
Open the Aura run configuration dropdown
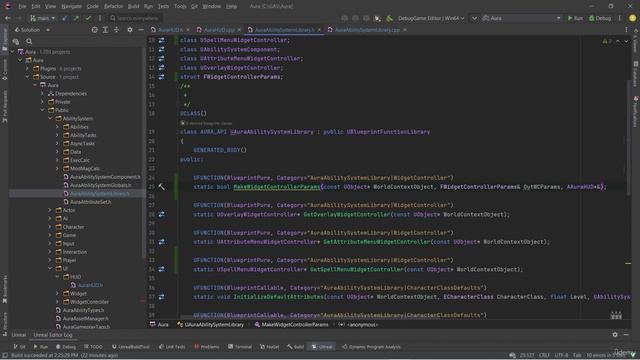tap(522, 18)
